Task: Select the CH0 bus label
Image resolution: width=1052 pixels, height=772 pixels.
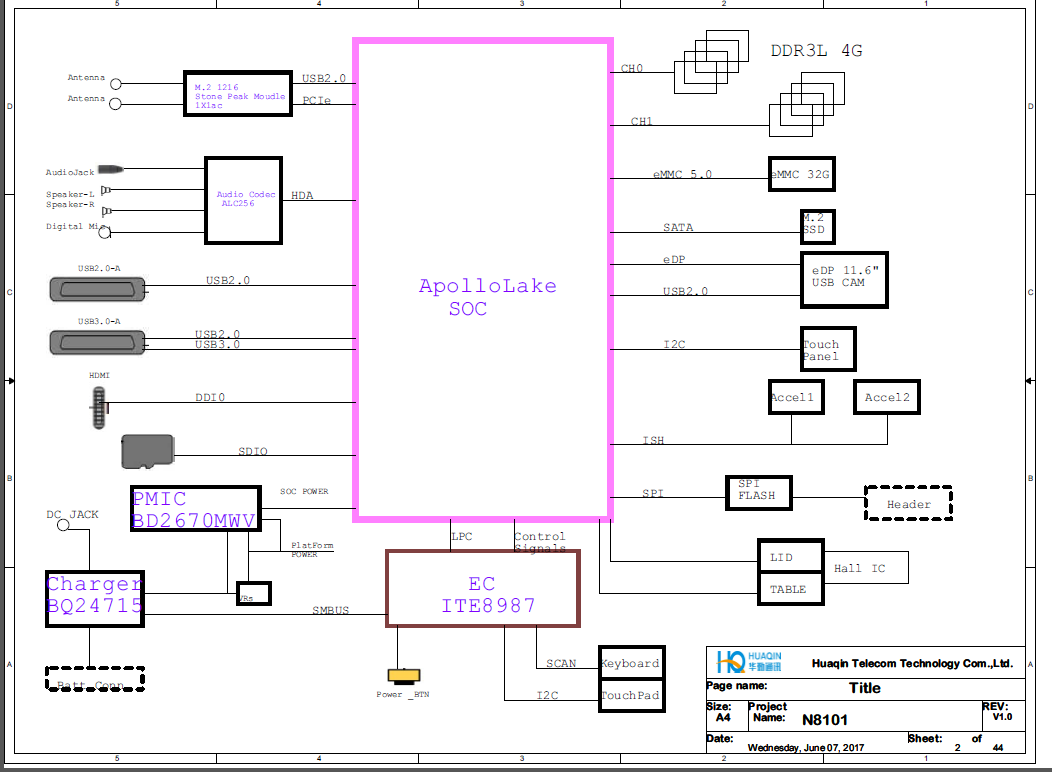Action: pyautogui.click(x=632, y=68)
